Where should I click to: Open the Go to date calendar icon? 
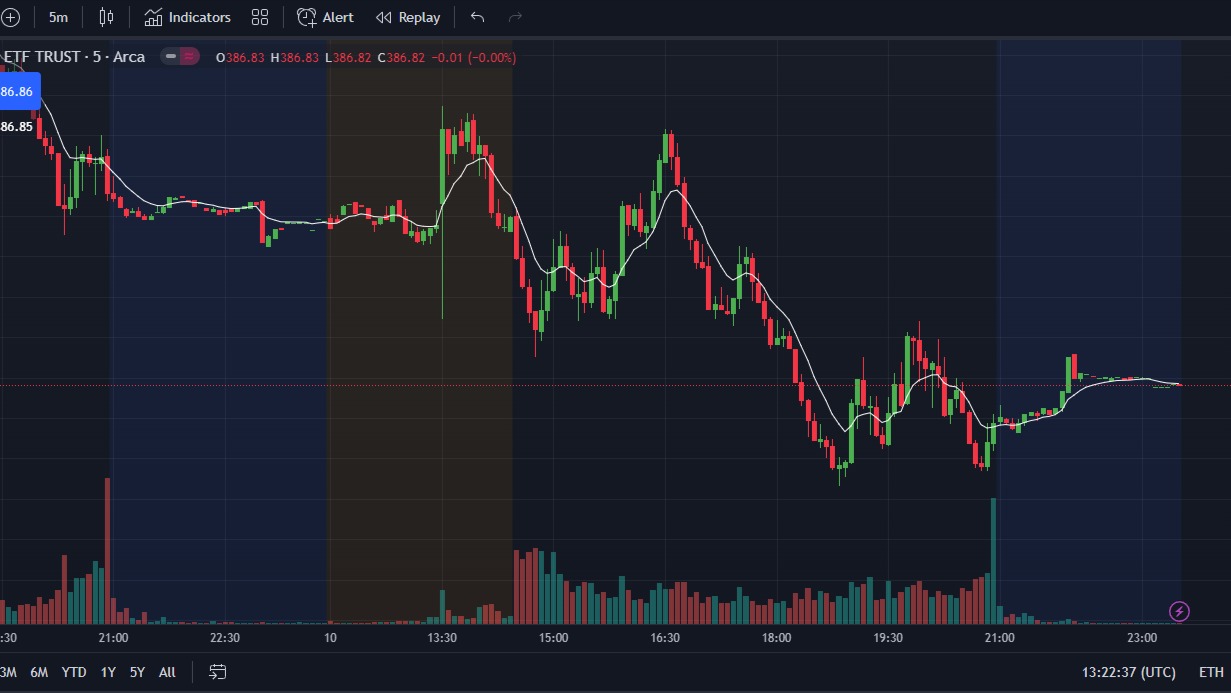point(218,672)
